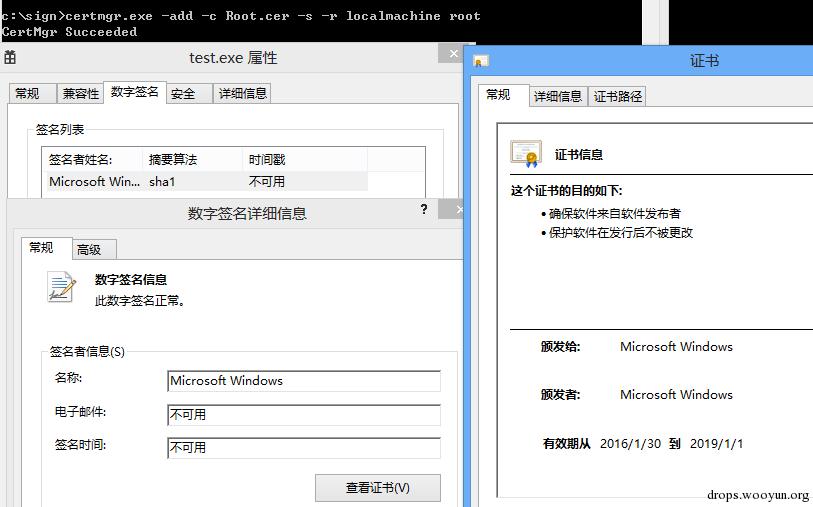
Task: Select 常规 tab in certificate window
Action: pyautogui.click(x=503, y=95)
